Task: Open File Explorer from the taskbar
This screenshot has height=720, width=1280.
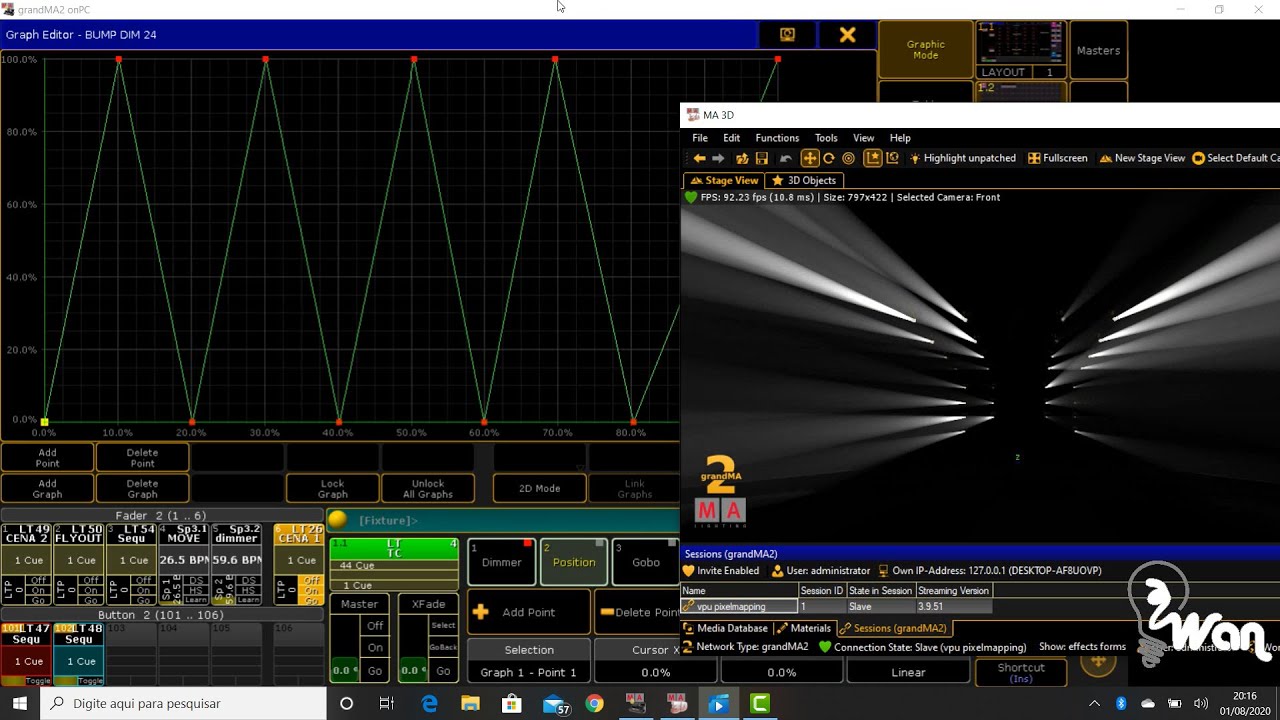Action: click(470, 704)
